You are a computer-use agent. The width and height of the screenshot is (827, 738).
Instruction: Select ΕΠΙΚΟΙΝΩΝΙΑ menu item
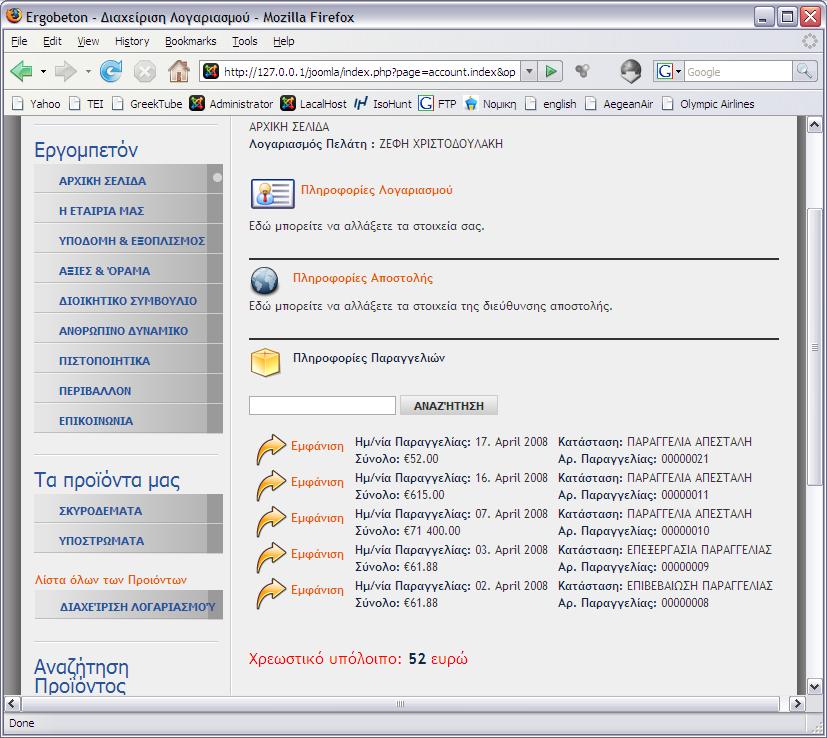pyautogui.click(x=128, y=421)
